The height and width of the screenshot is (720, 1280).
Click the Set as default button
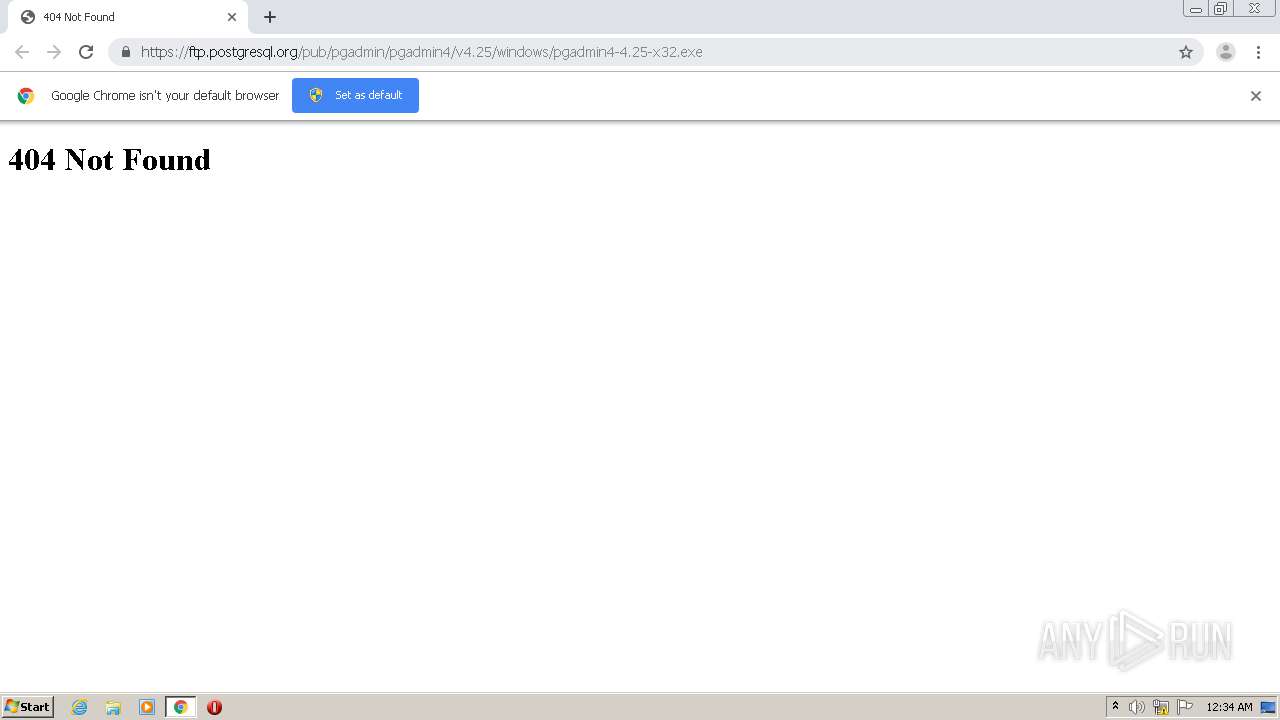click(x=355, y=95)
